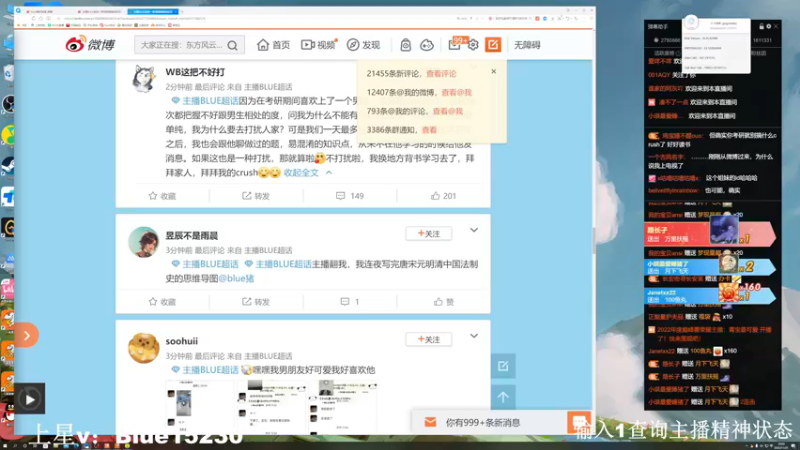
Task: Favorite the 昱辰不是雨晨 post
Action: 162,302
